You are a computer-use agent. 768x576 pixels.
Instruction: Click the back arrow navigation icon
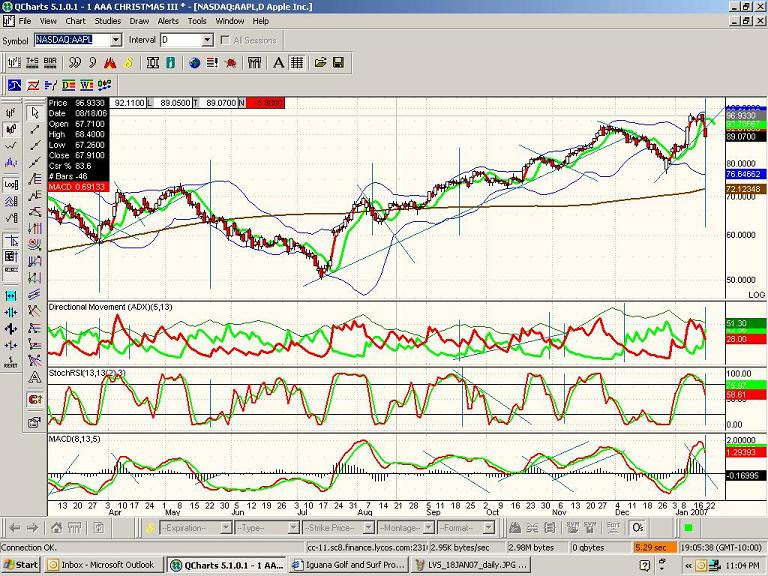(15, 528)
